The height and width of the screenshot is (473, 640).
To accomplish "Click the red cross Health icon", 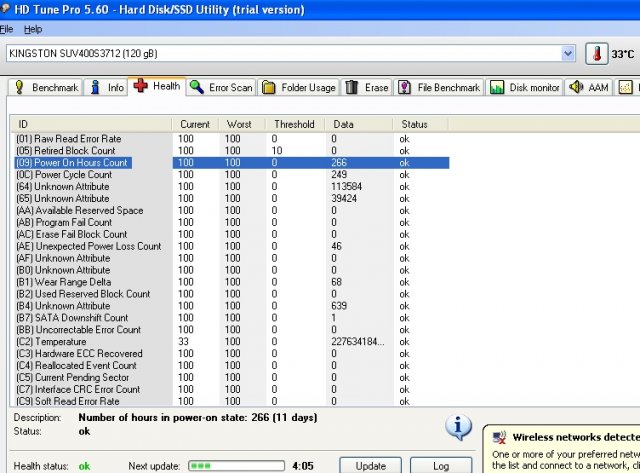I will (x=141, y=87).
